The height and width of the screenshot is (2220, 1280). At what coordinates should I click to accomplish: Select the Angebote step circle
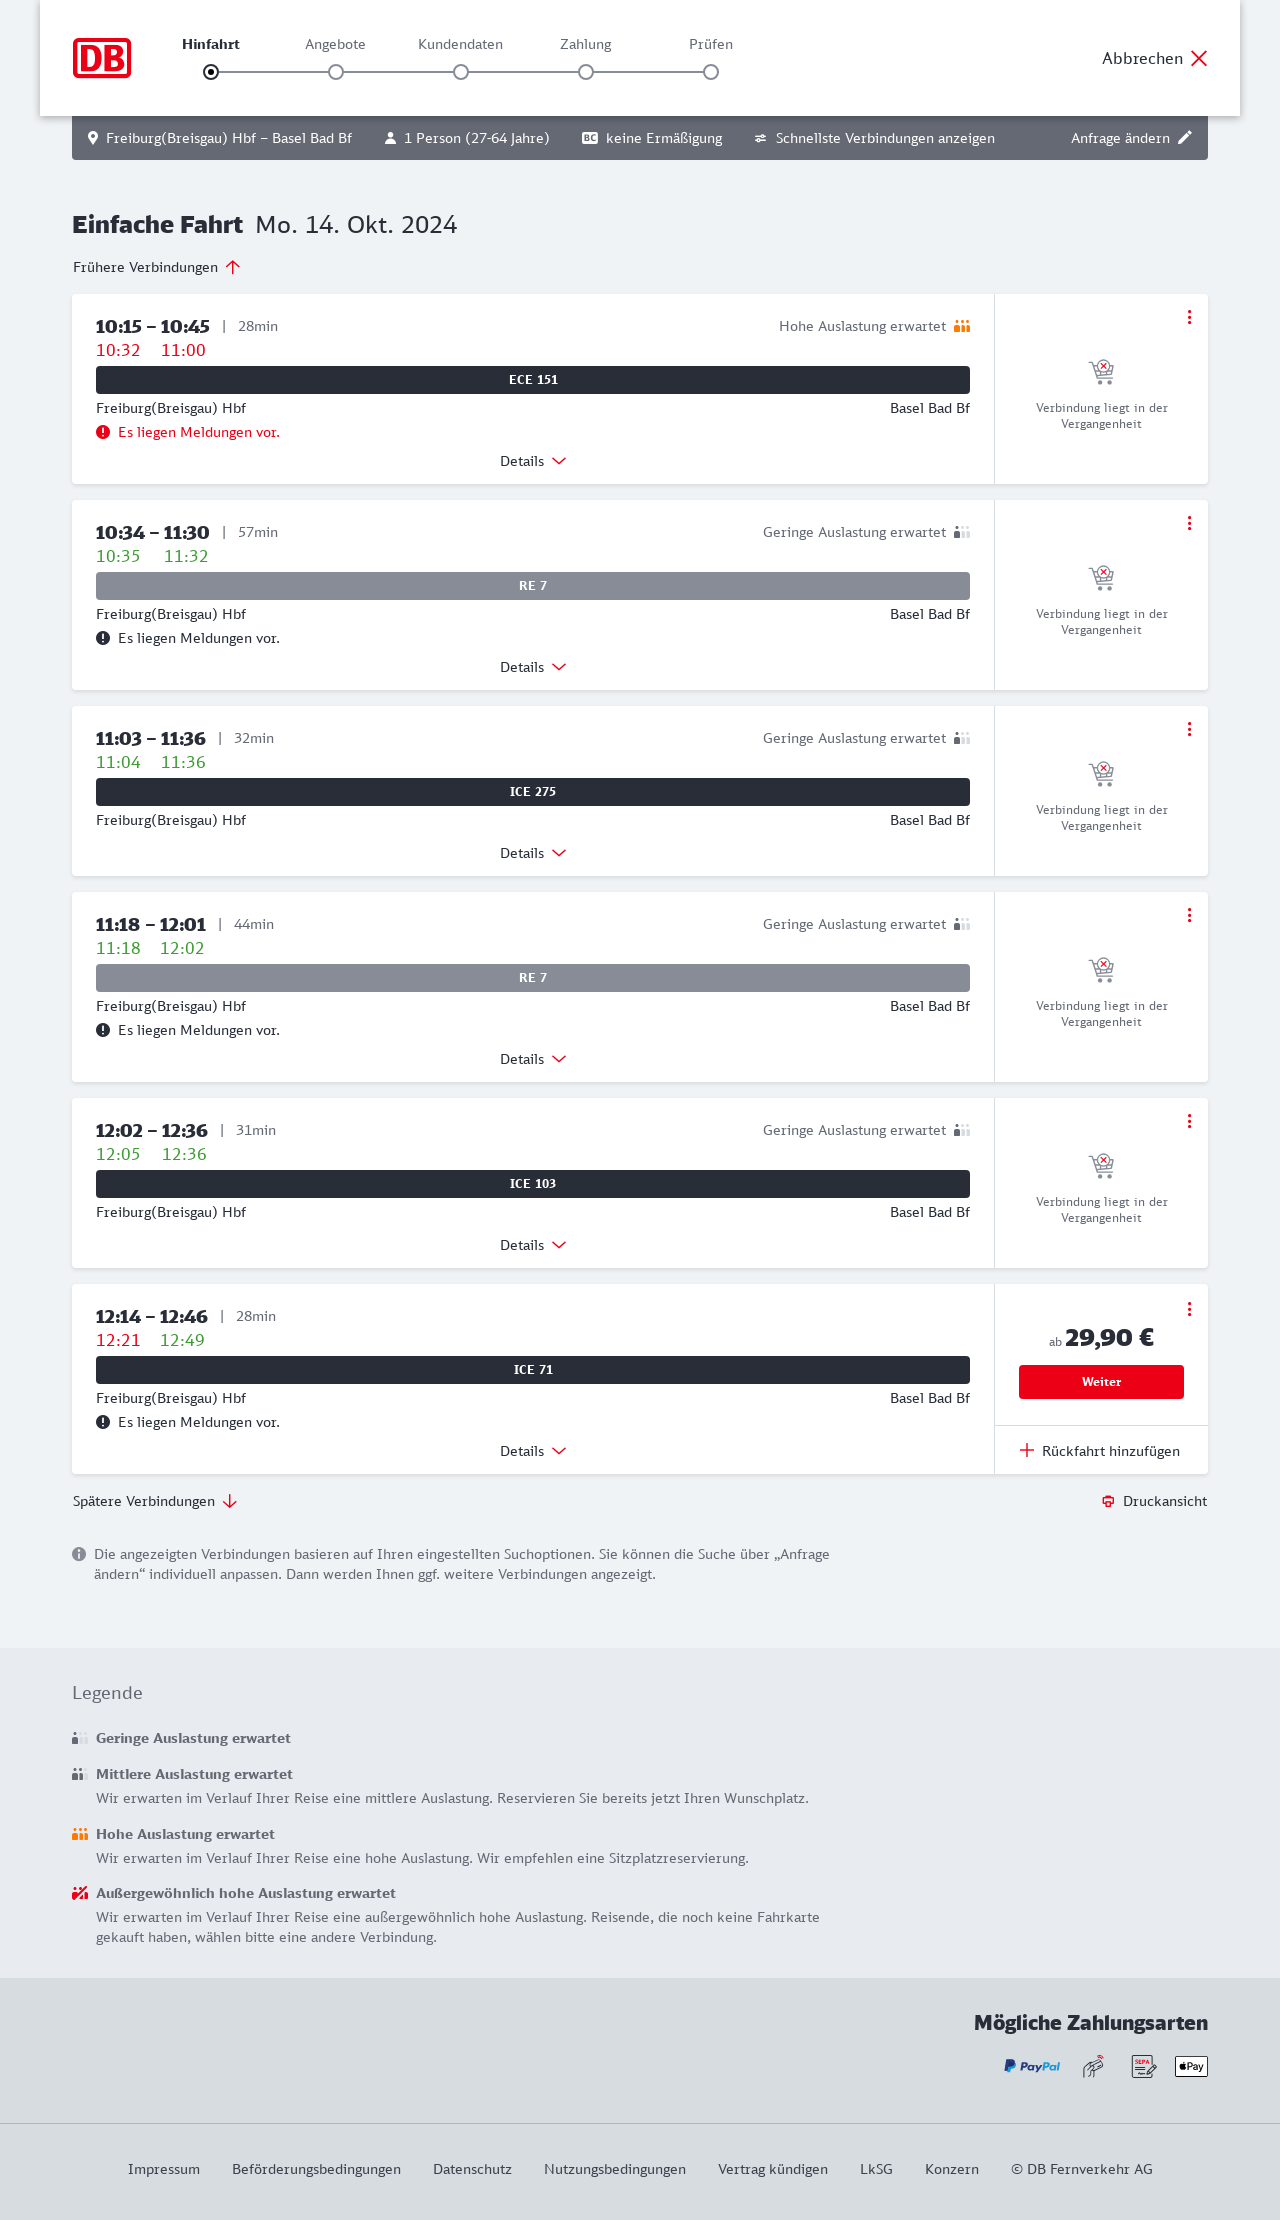(x=336, y=72)
